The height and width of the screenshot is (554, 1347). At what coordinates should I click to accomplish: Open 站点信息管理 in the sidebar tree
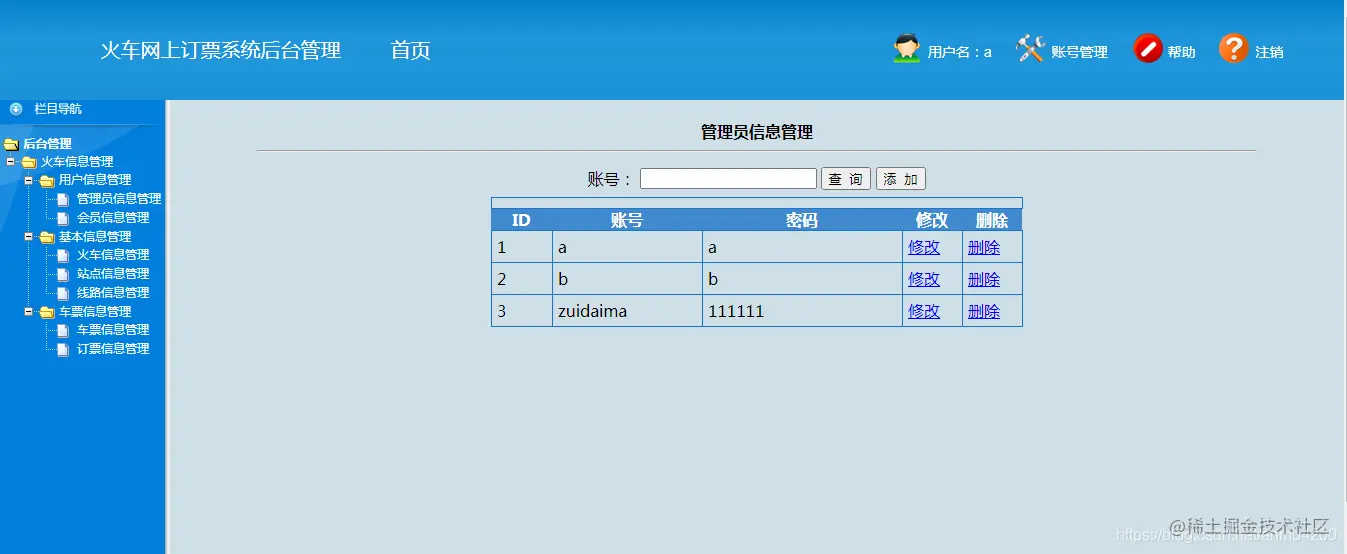[x=113, y=274]
